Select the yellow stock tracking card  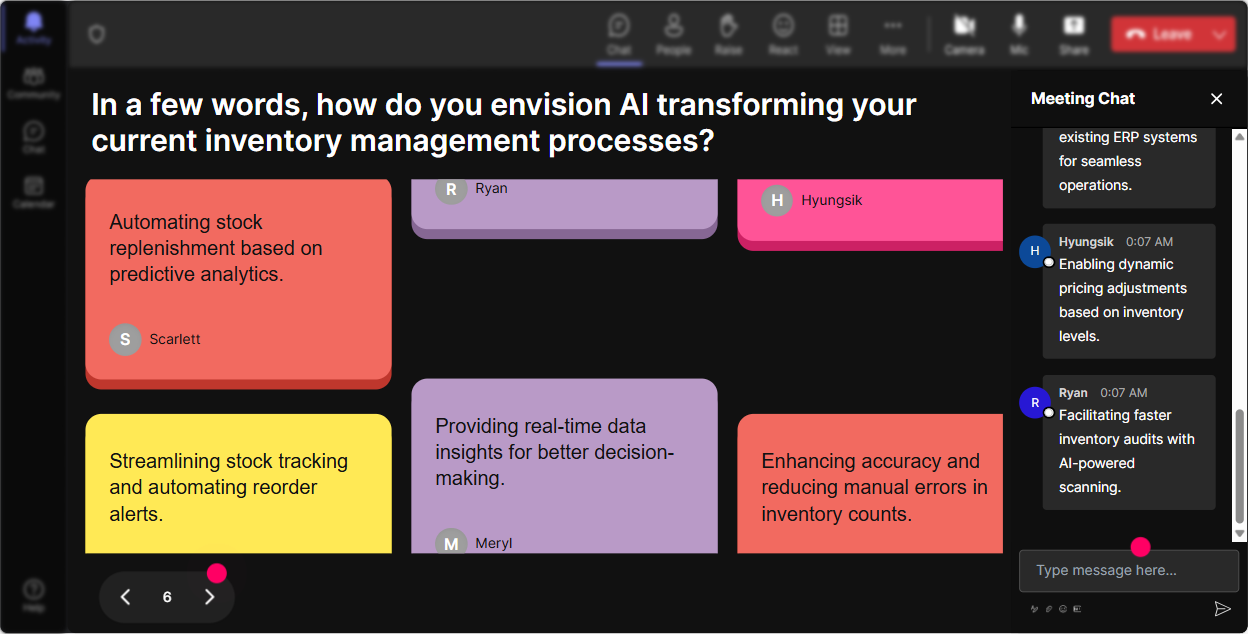238,484
